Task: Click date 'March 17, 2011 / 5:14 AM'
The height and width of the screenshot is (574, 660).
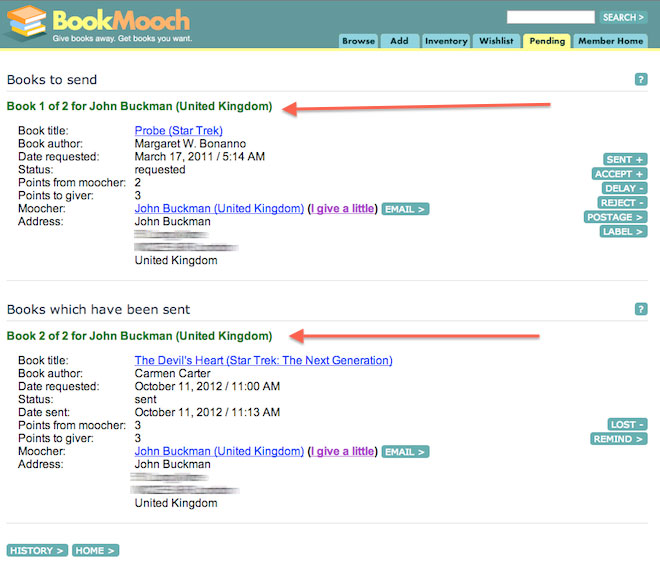Action: 200,157
